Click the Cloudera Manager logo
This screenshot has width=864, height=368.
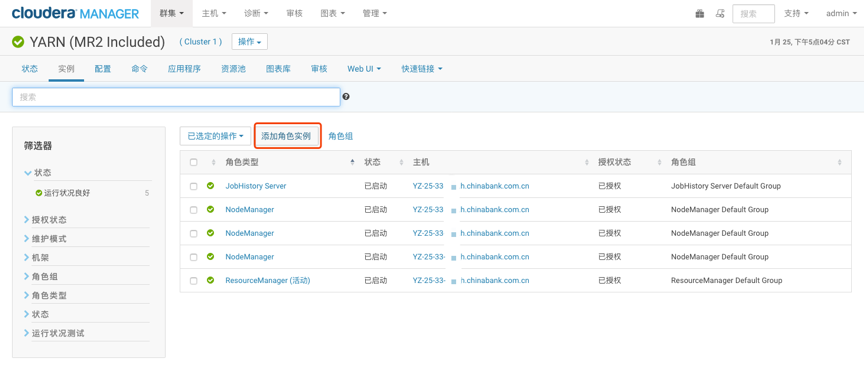[75, 13]
